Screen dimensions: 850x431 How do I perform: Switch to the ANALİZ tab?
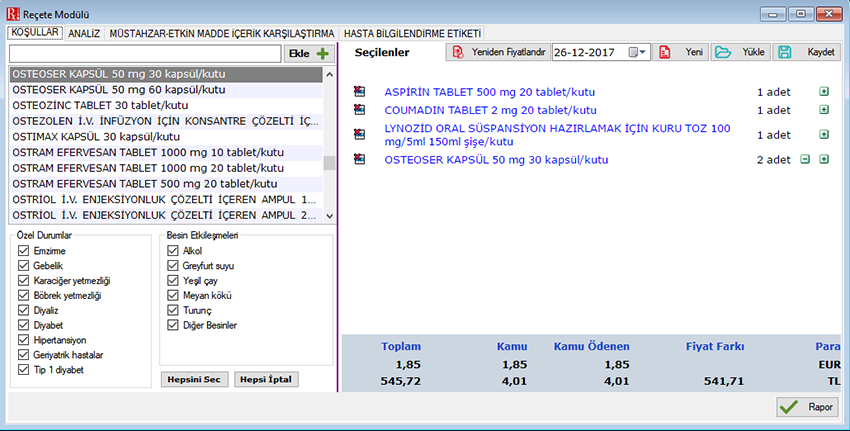coord(84,33)
